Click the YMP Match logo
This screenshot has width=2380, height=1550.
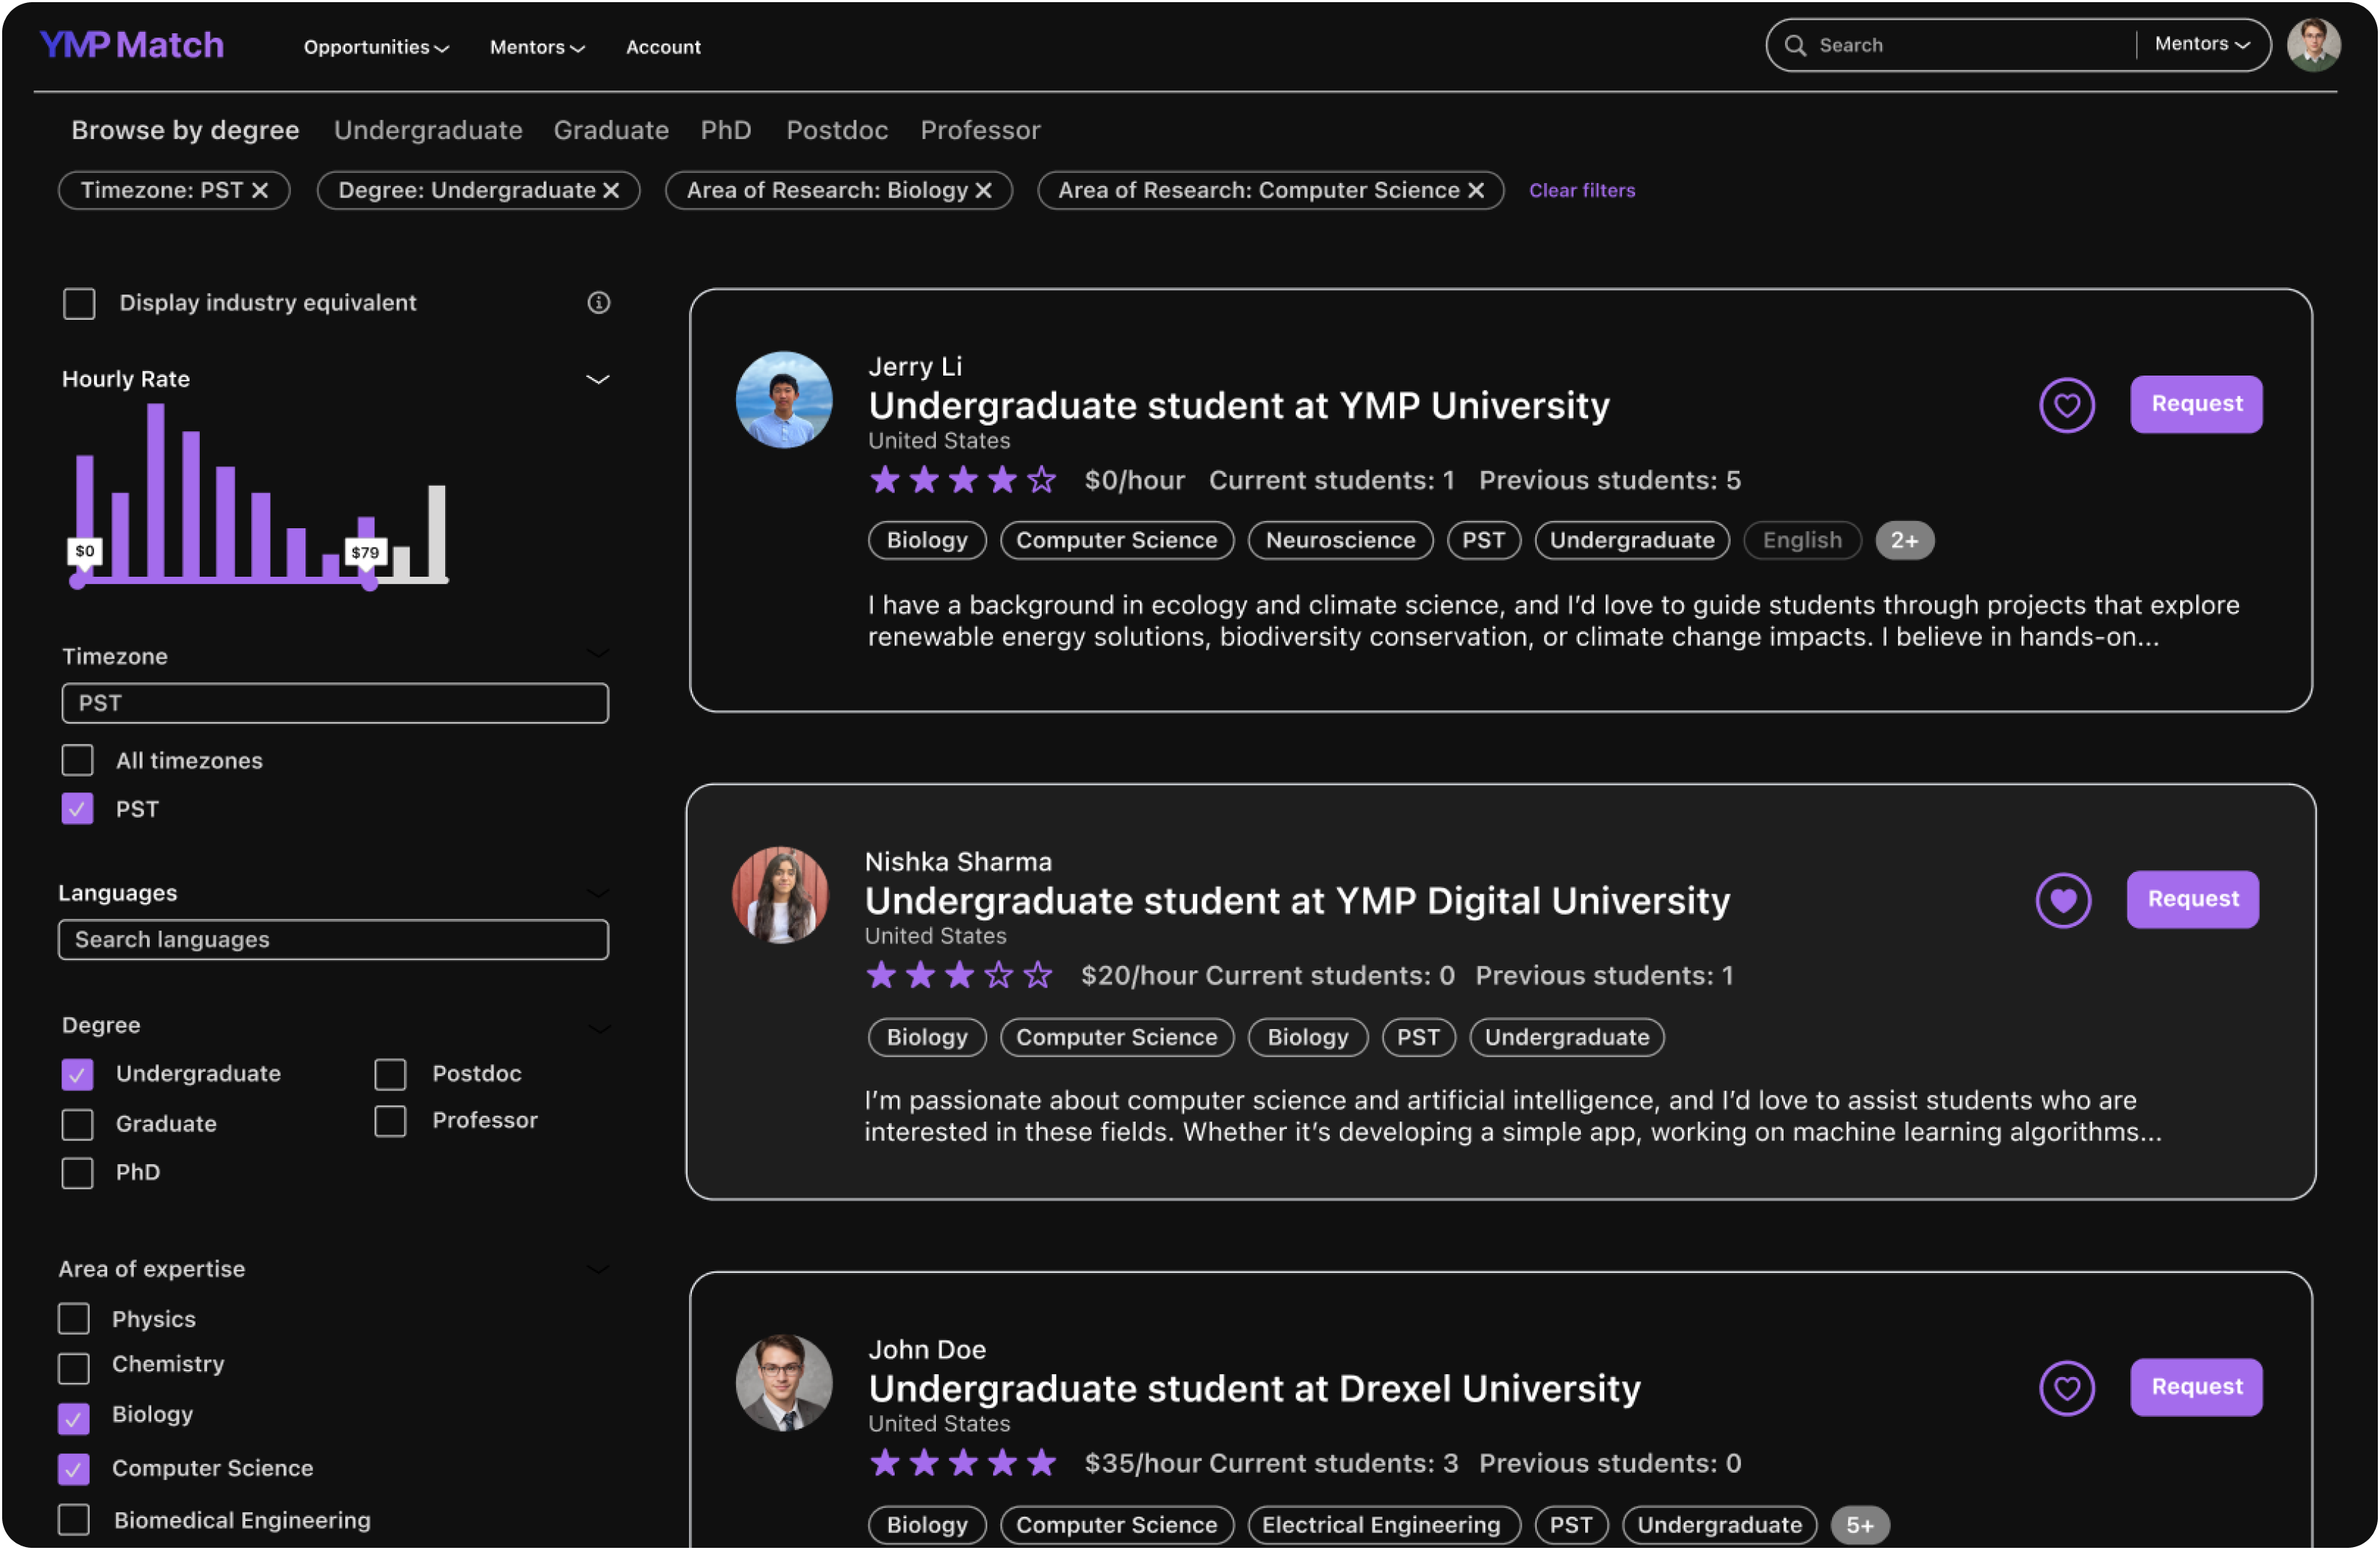coord(132,45)
